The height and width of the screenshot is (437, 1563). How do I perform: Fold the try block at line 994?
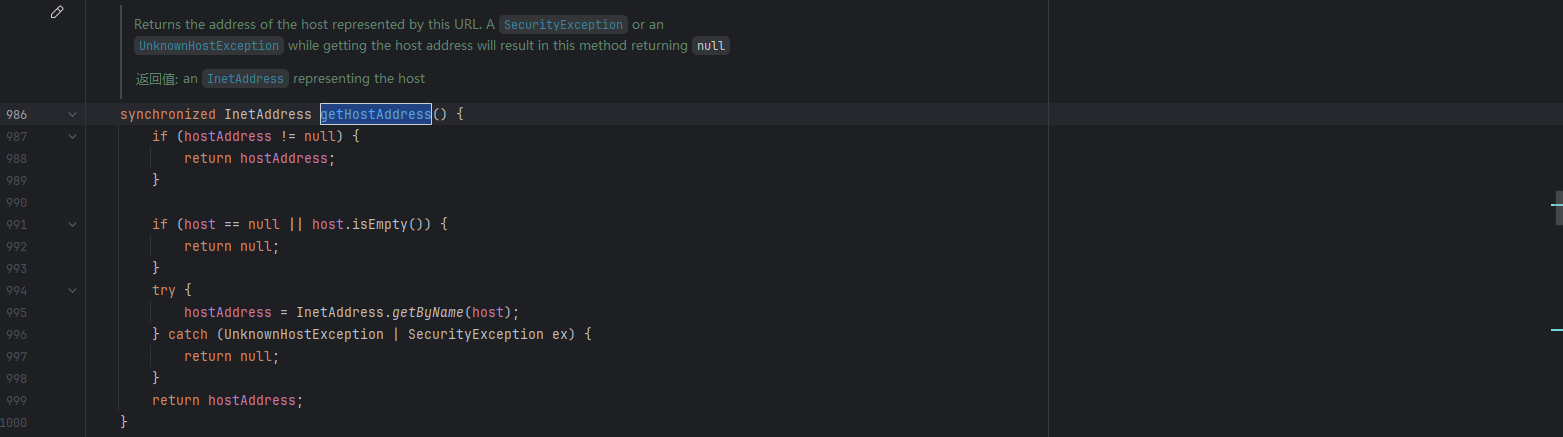click(x=72, y=291)
